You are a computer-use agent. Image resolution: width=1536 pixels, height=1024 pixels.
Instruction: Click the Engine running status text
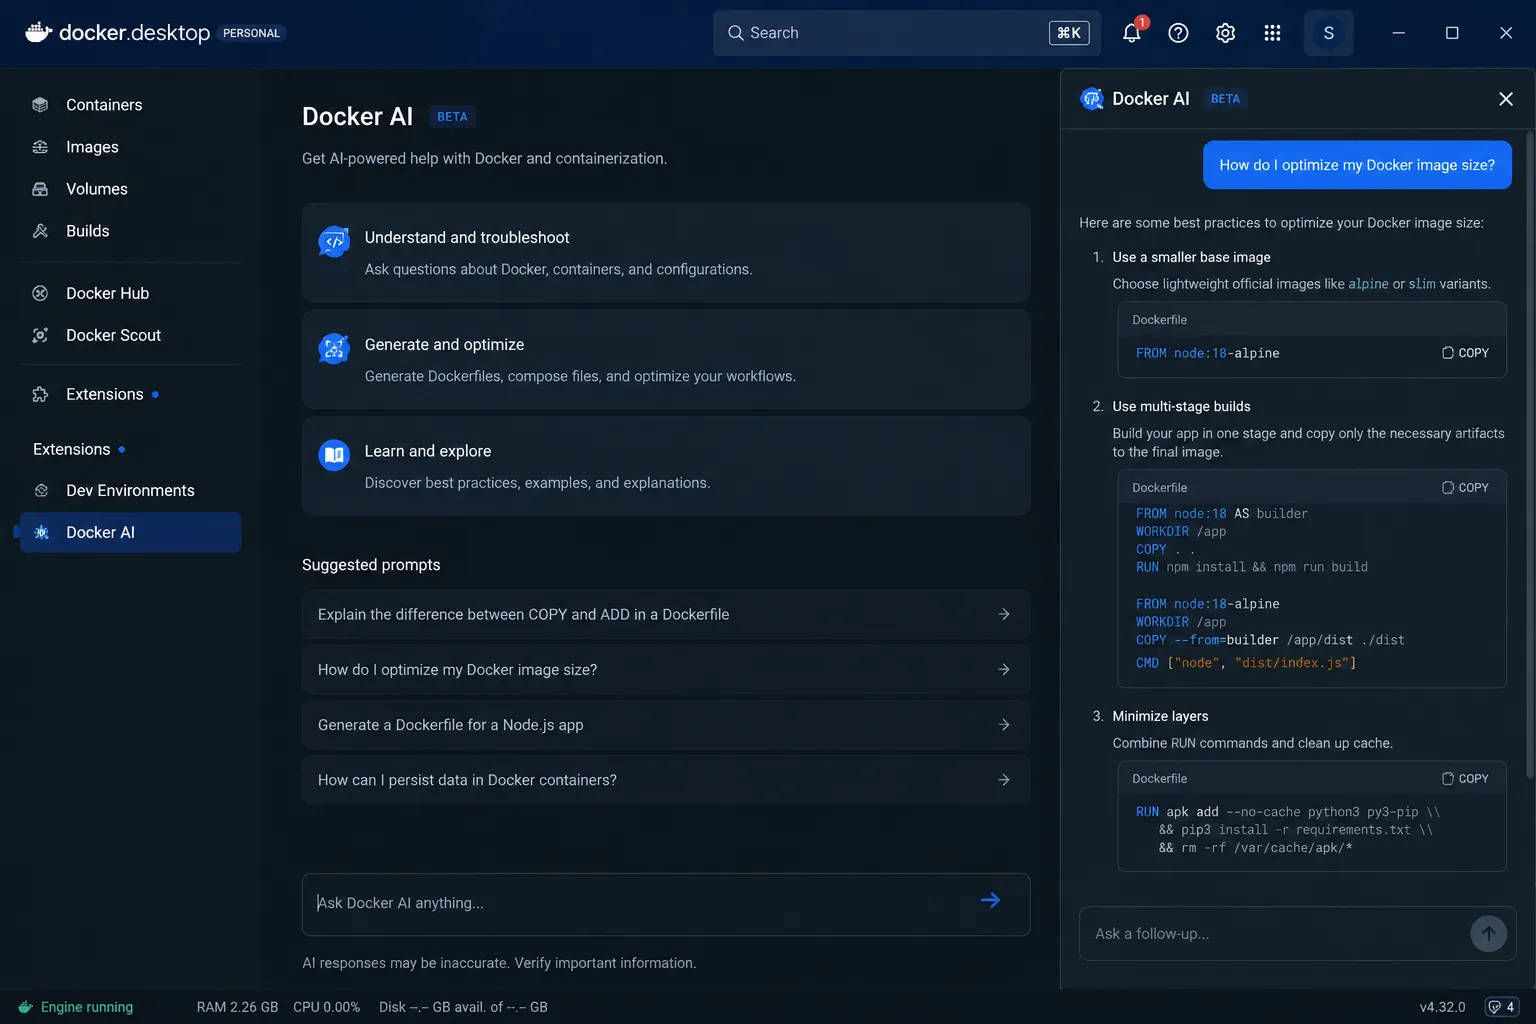click(87, 1007)
